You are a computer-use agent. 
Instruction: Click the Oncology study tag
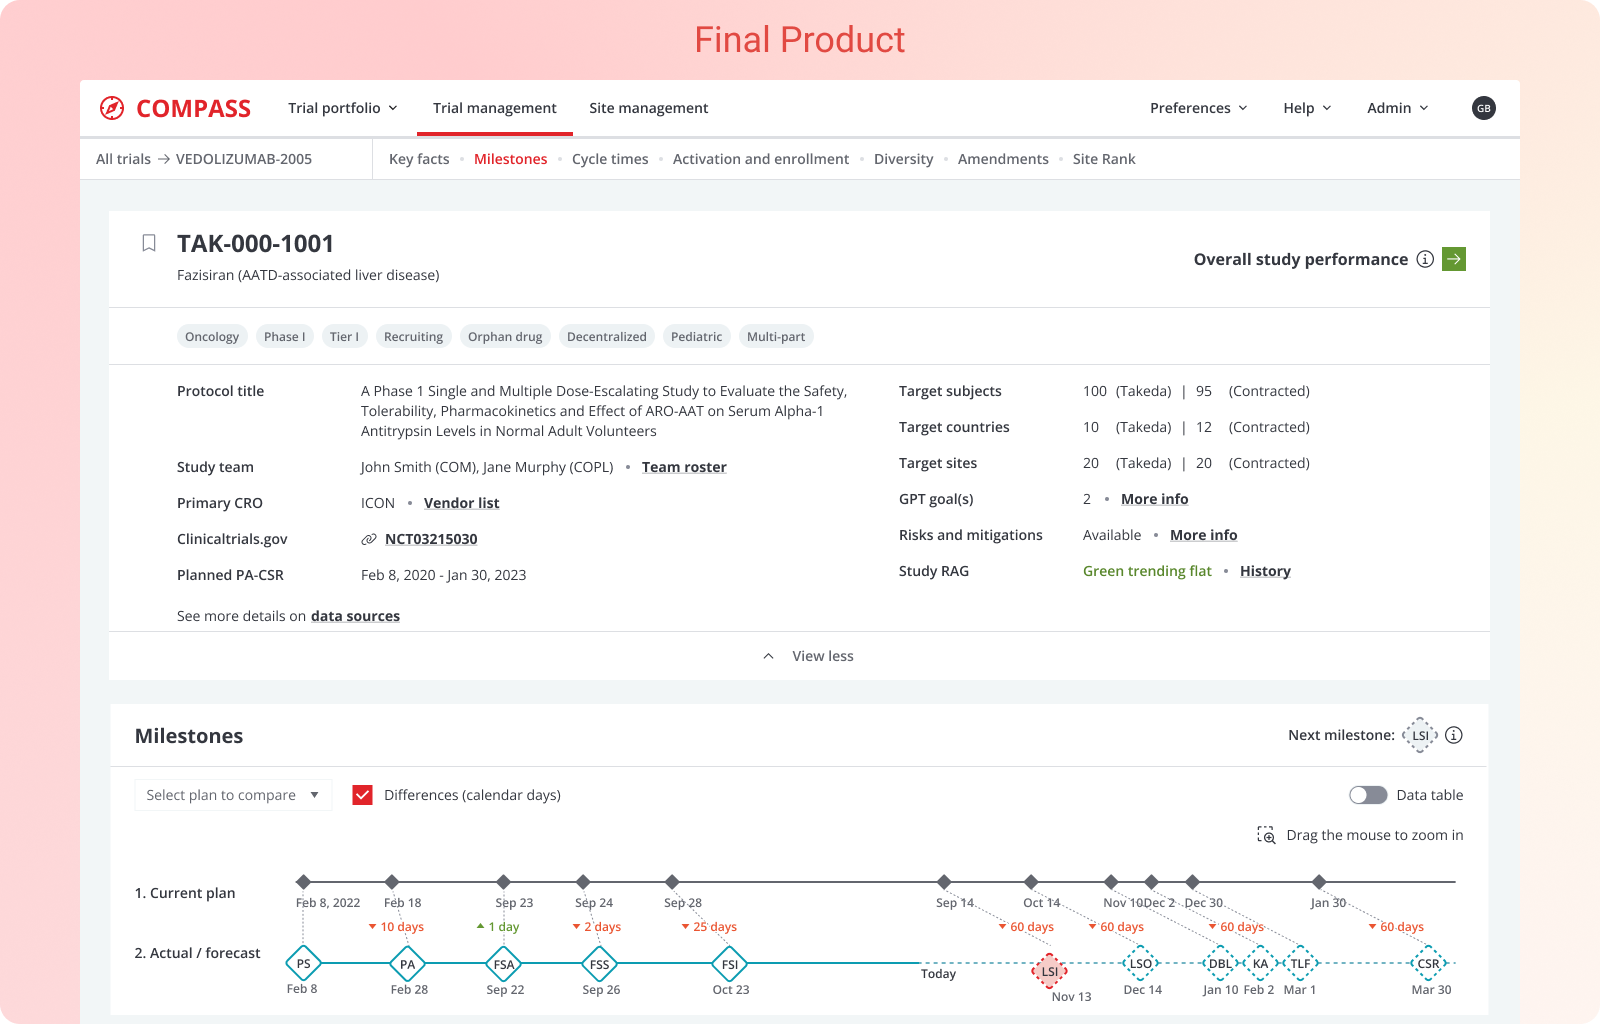point(212,336)
